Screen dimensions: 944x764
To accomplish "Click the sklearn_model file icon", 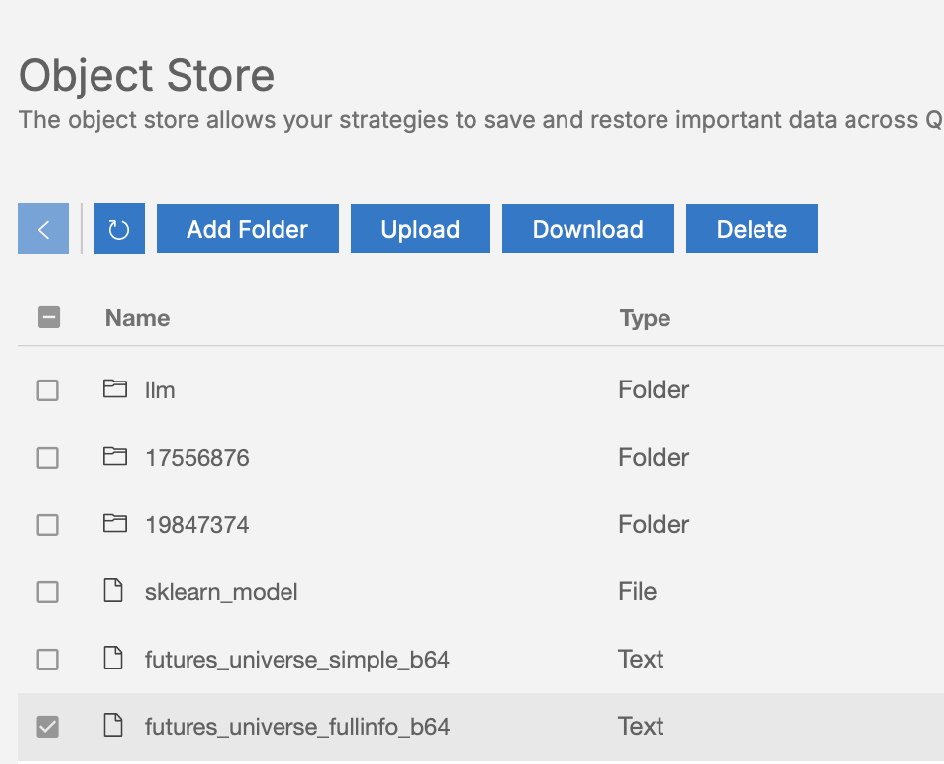I will coord(115,591).
